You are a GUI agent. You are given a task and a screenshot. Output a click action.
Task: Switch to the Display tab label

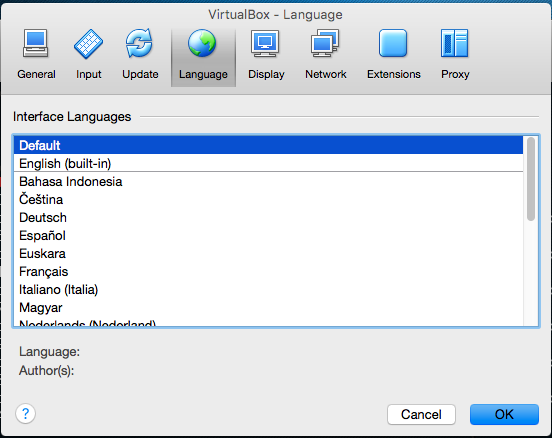(266, 74)
